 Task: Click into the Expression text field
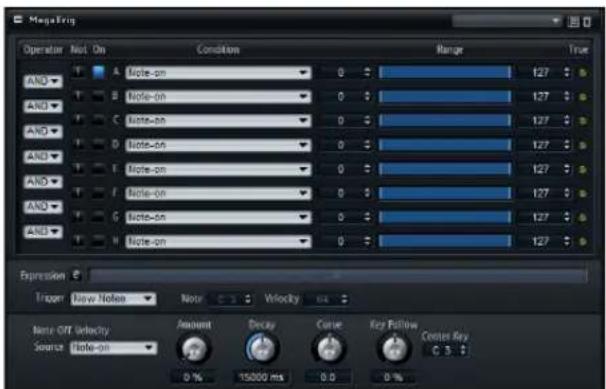tap(338, 275)
